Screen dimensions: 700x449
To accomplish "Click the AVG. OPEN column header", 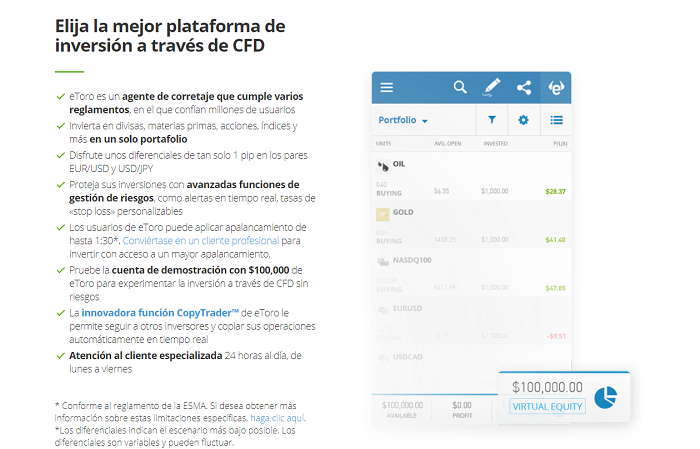I will (x=447, y=144).
